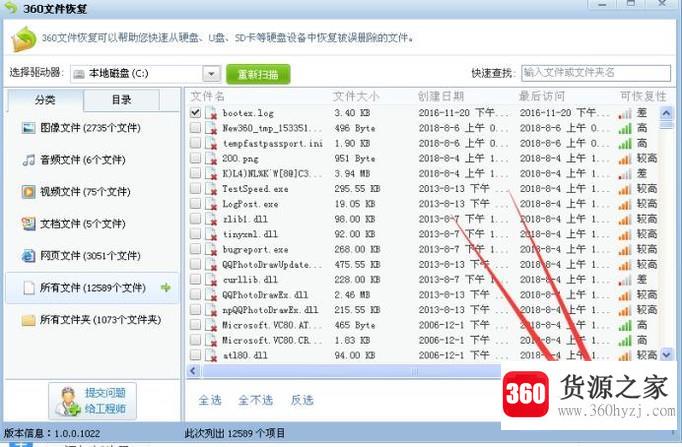Click the 全不选 link

256,400
